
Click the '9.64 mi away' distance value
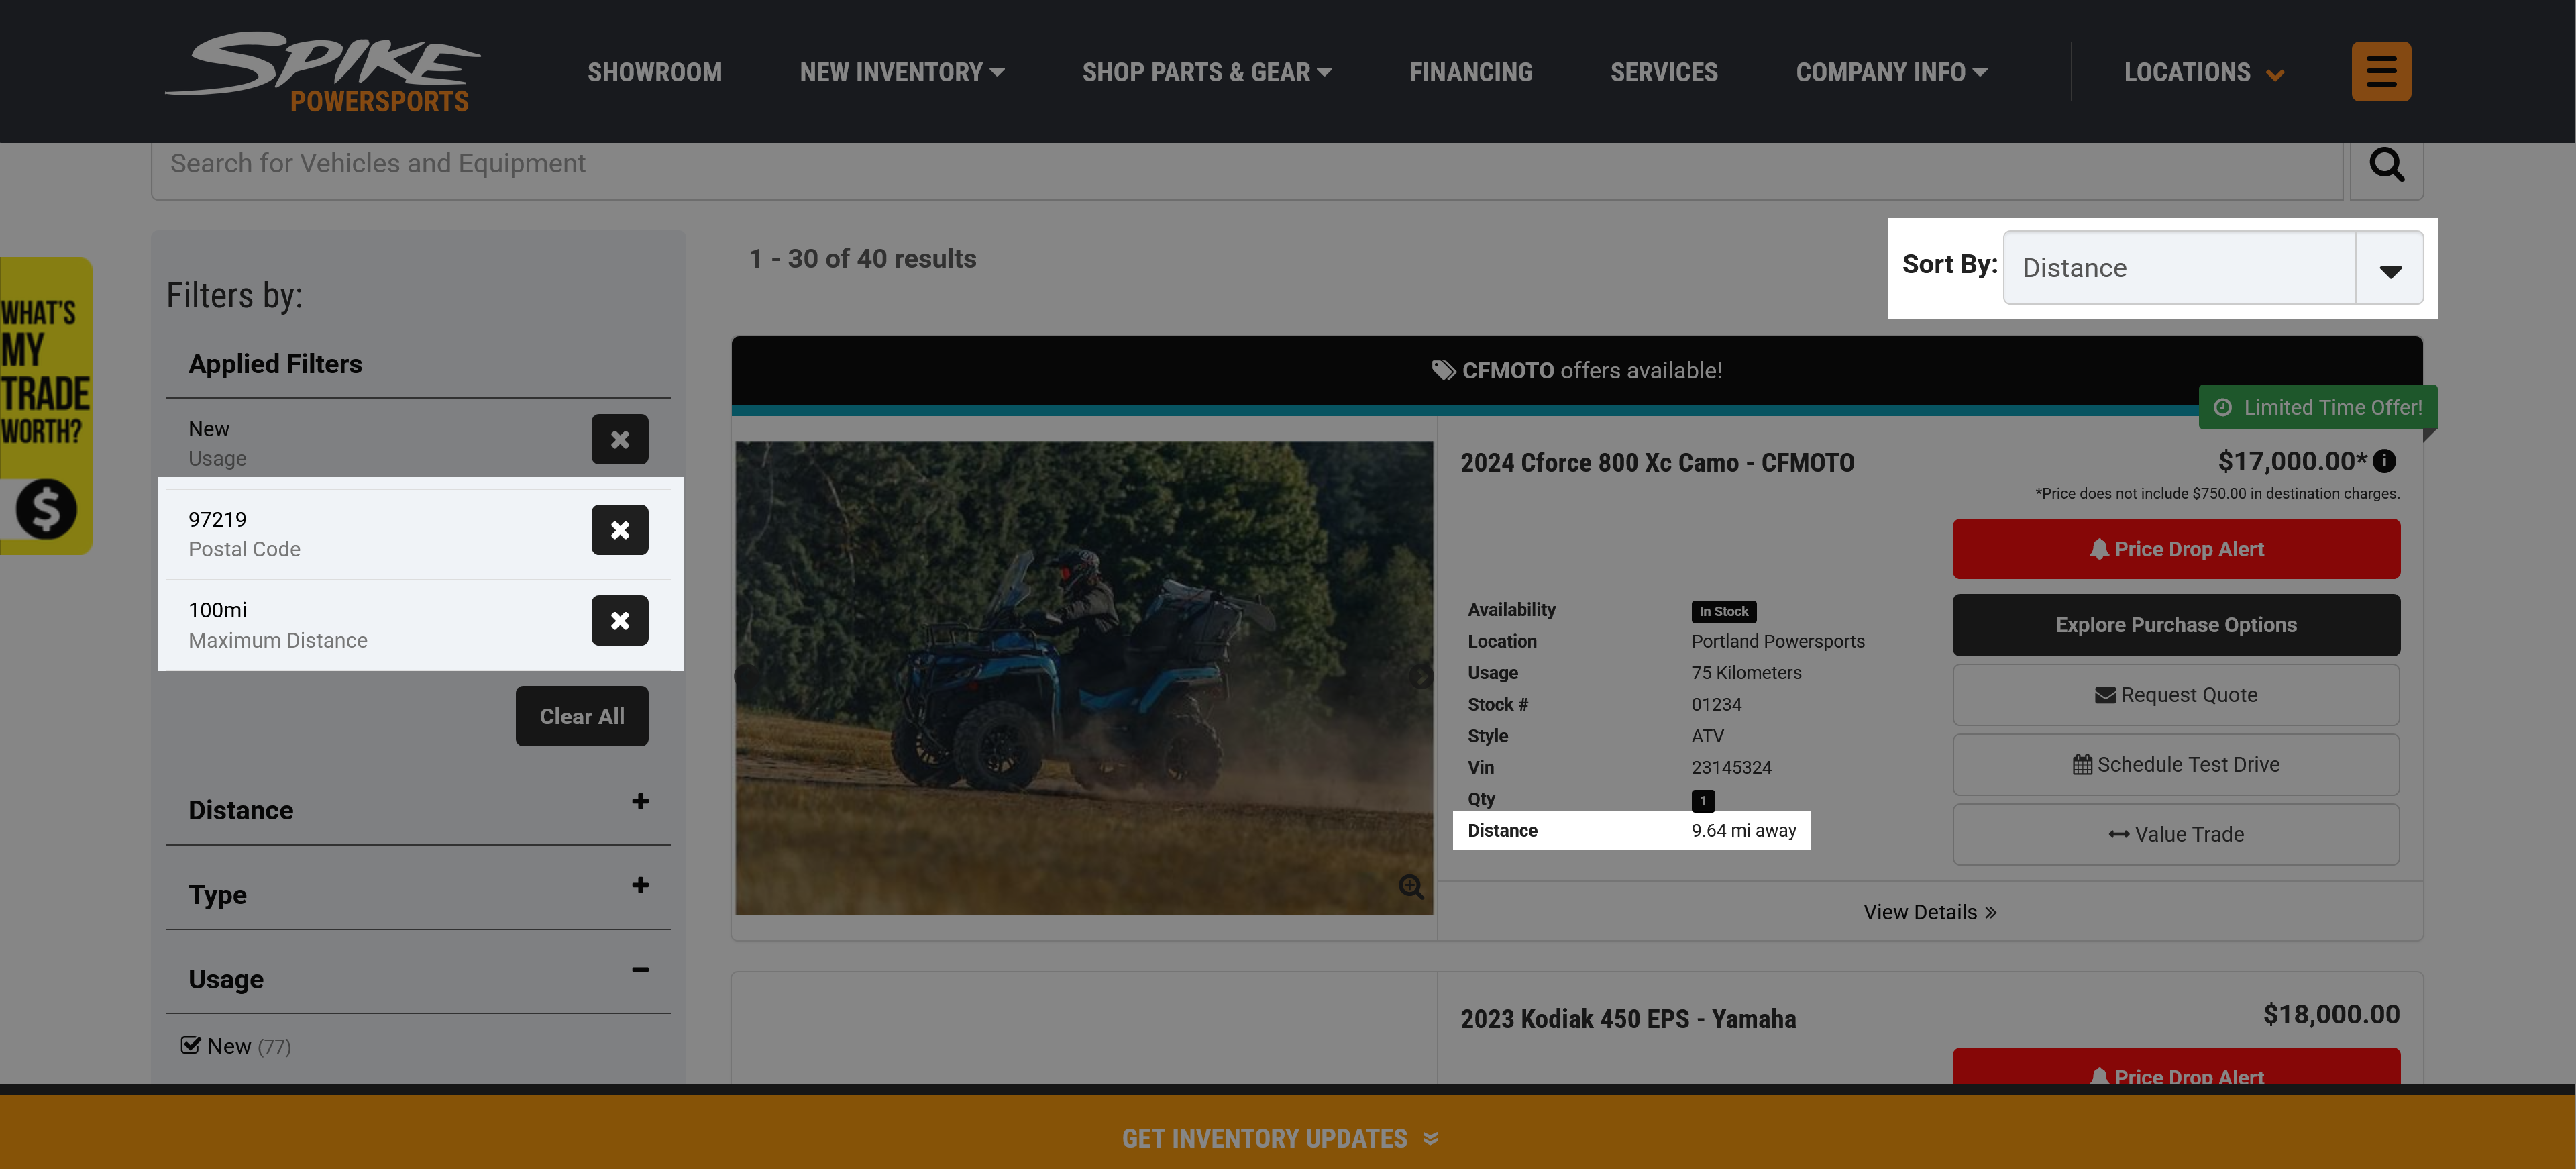[1743, 830]
